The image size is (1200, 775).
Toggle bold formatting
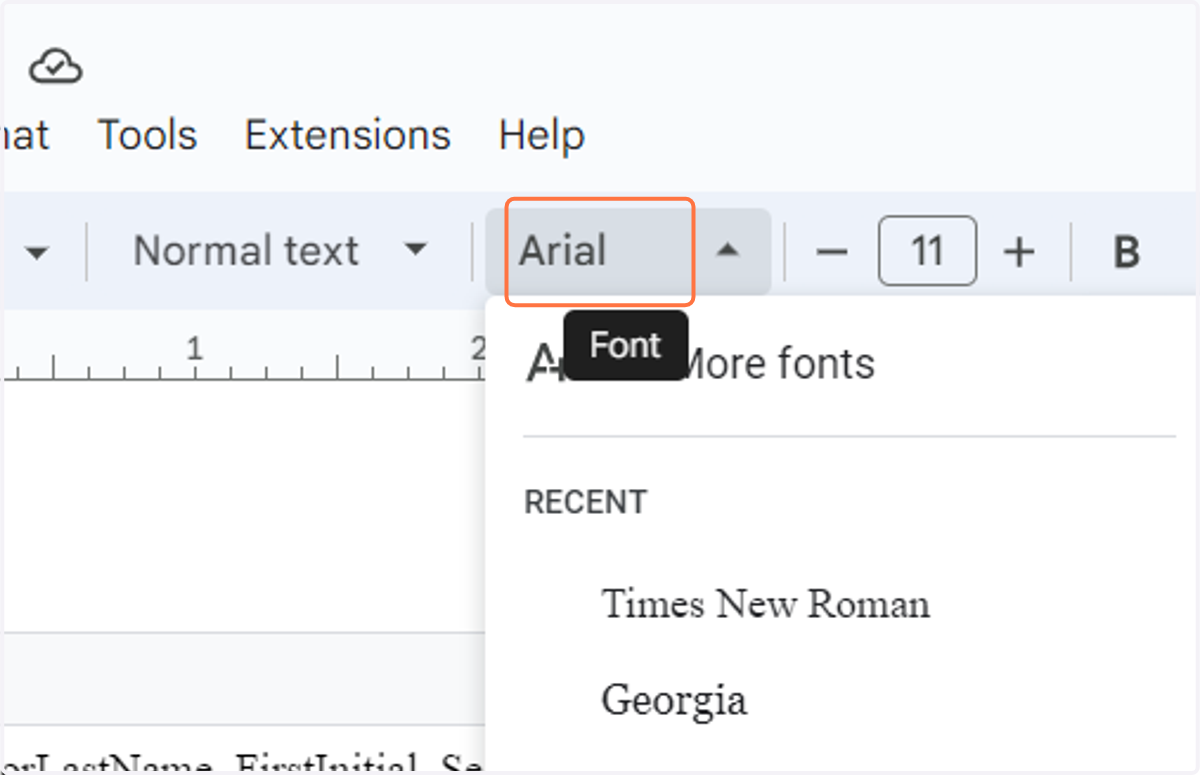click(1126, 252)
